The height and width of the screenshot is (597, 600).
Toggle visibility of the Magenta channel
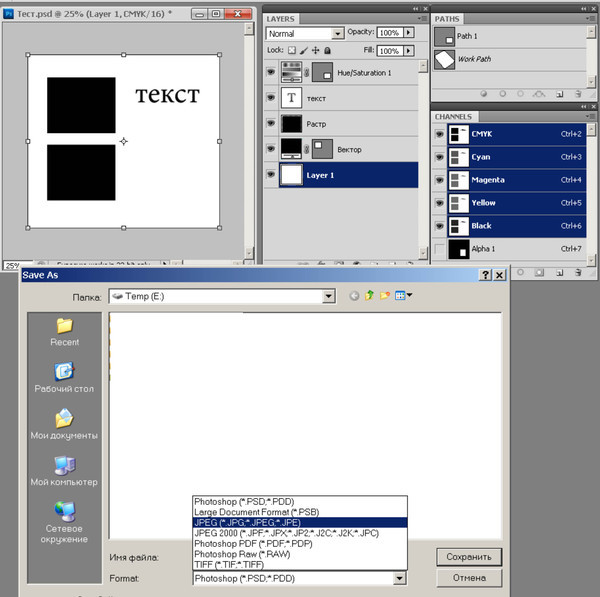pos(440,180)
